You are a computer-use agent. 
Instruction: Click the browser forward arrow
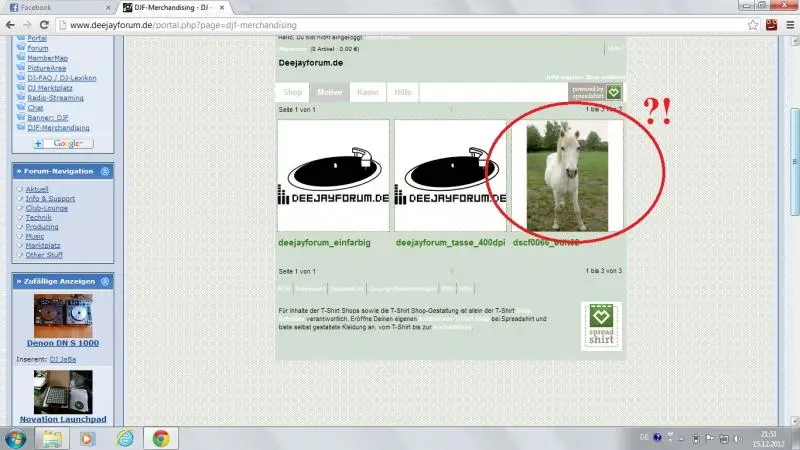(27, 24)
